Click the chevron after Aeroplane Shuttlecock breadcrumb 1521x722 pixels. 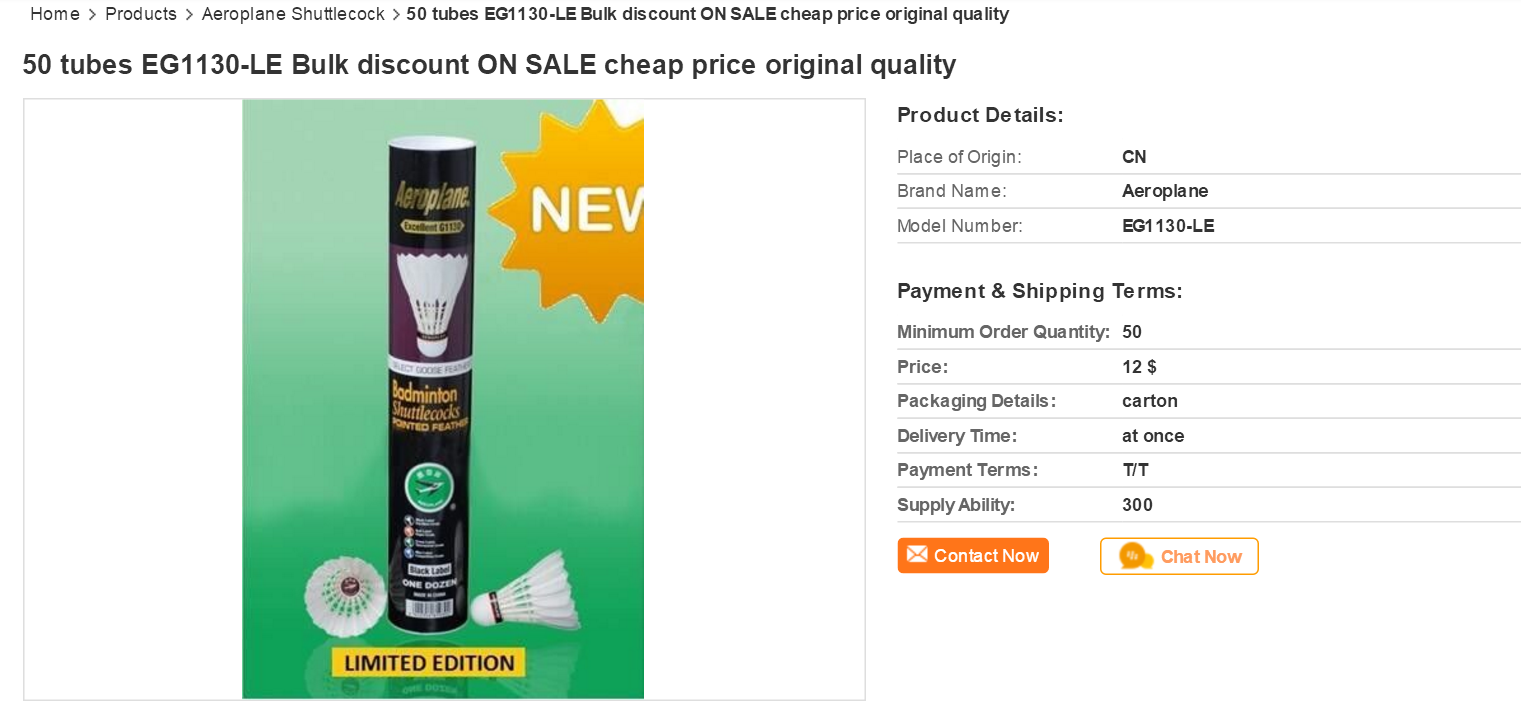pos(396,15)
